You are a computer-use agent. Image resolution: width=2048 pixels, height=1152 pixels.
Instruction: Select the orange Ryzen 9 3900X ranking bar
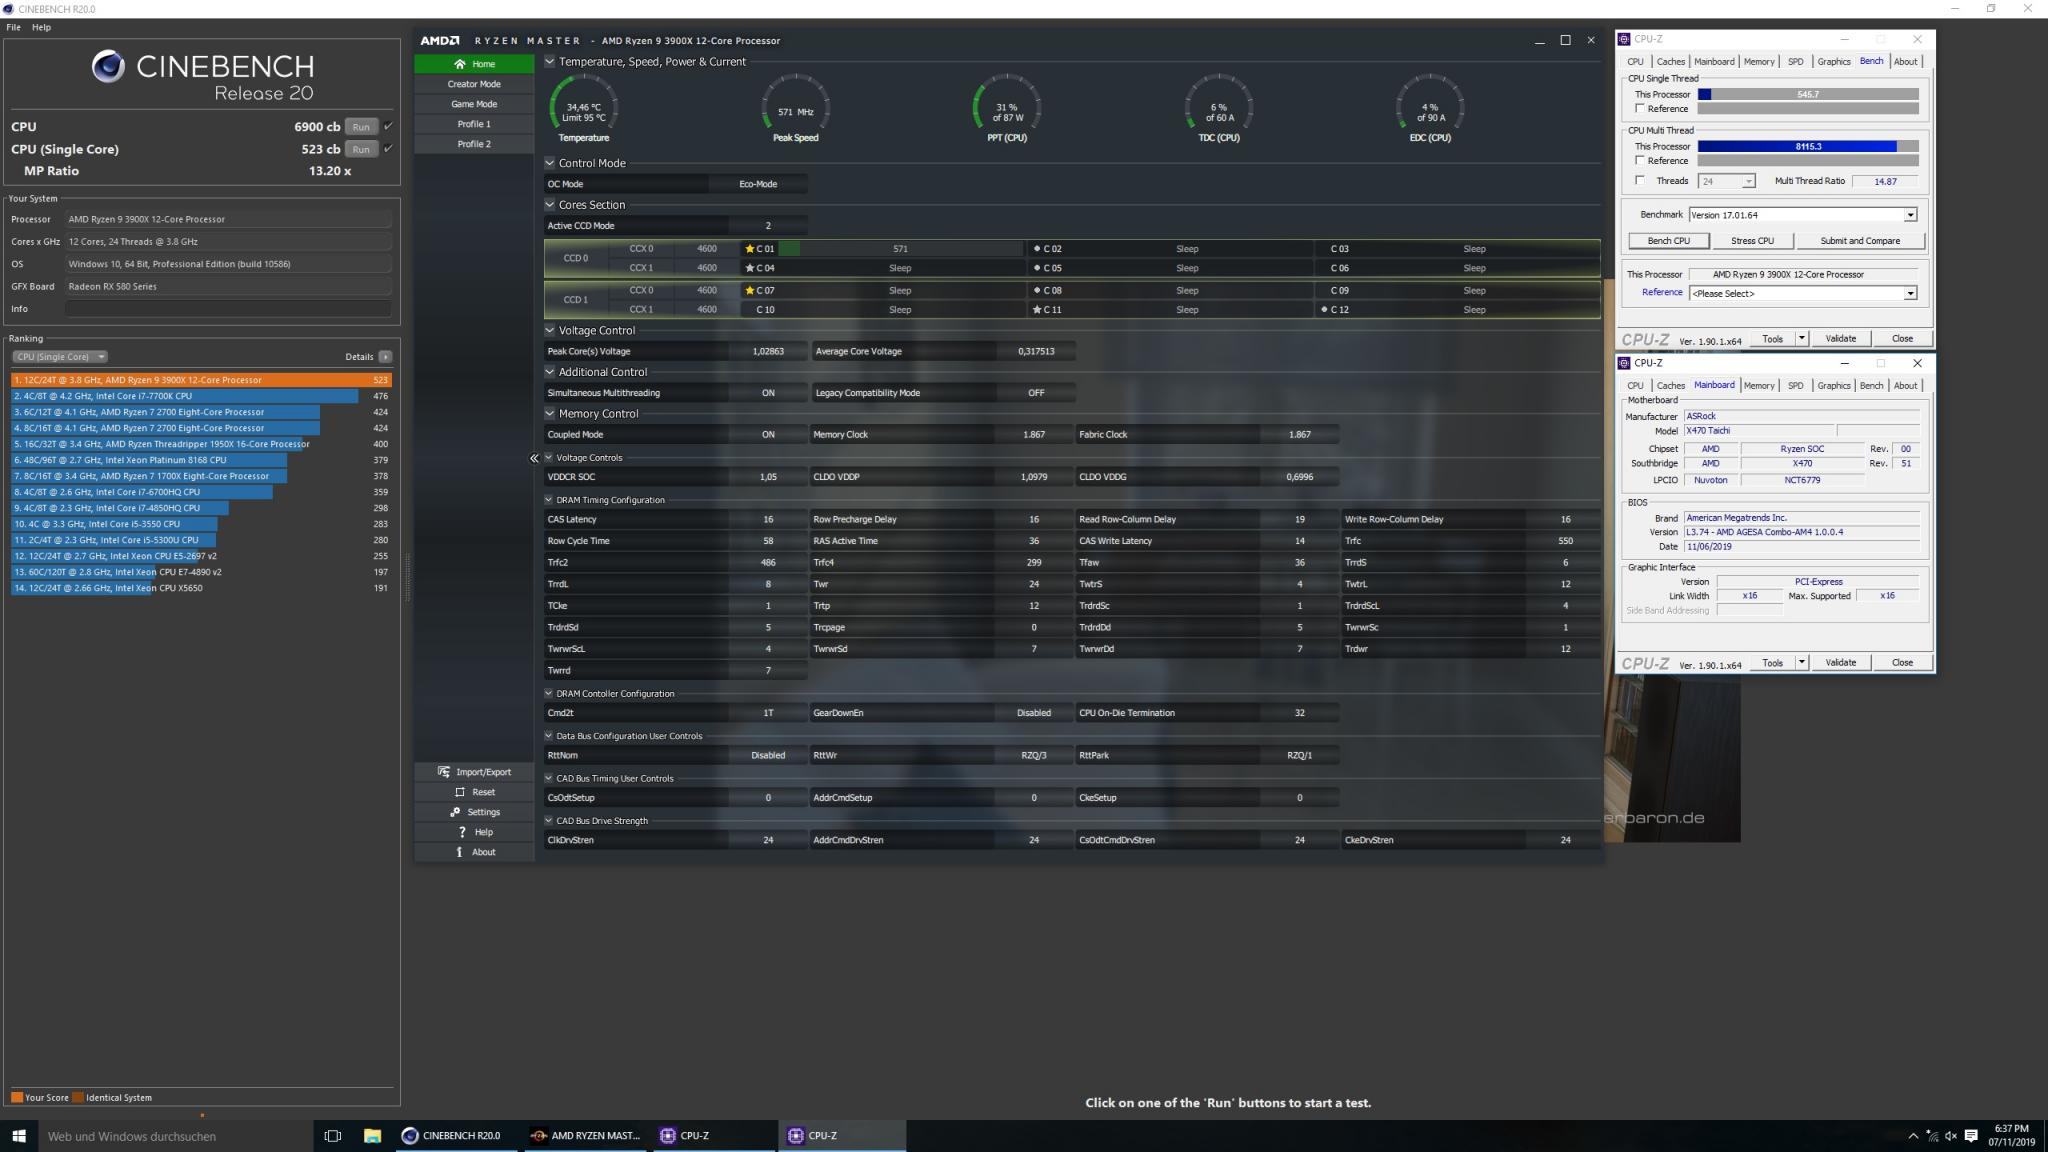tap(201, 380)
